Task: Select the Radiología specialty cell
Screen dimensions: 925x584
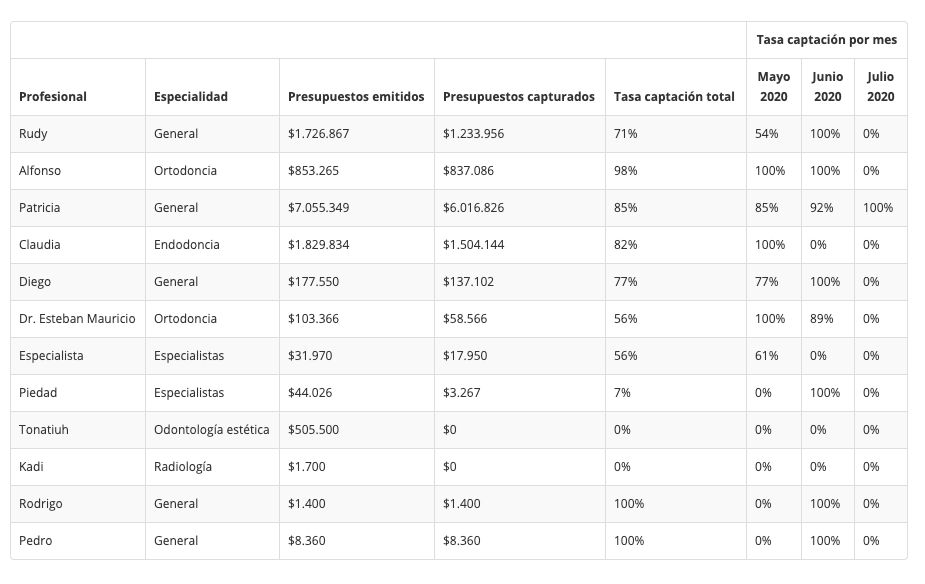Action: (183, 467)
